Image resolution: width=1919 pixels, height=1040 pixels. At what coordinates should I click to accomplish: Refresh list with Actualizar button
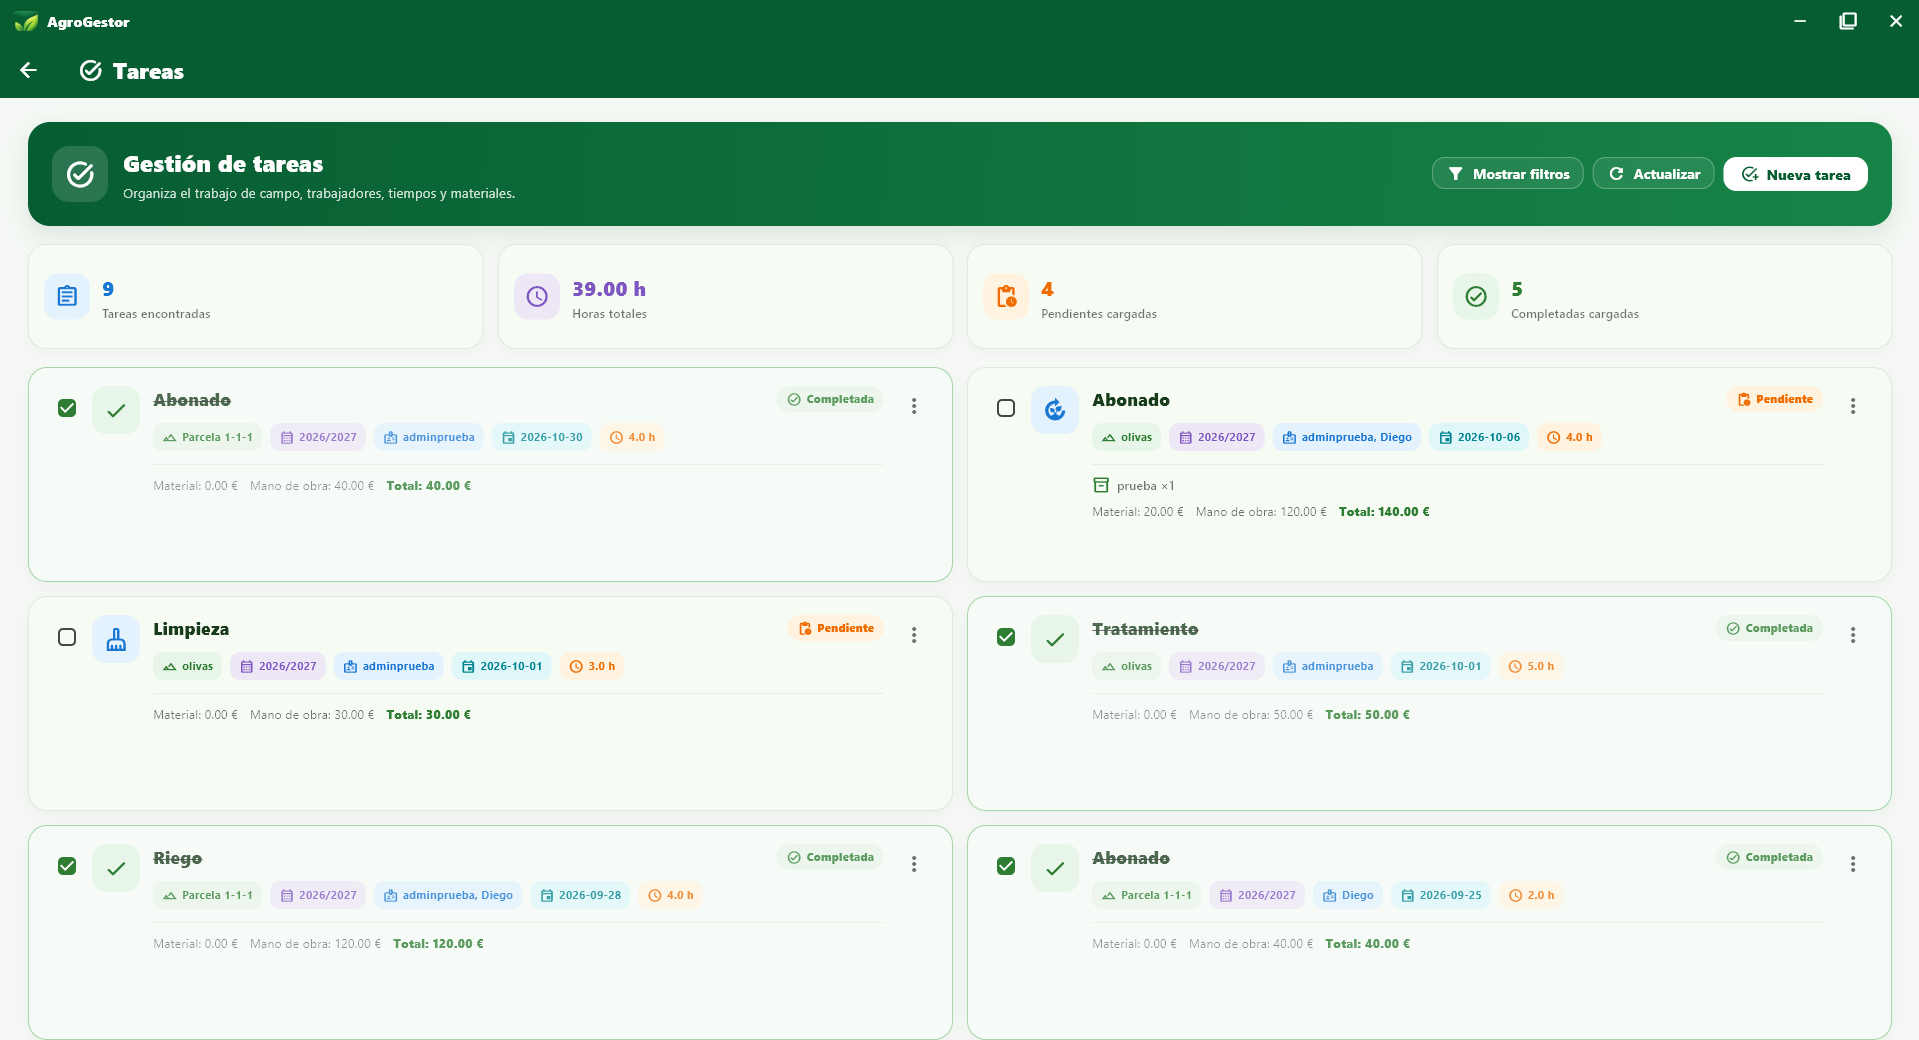(x=1654, y=174)
